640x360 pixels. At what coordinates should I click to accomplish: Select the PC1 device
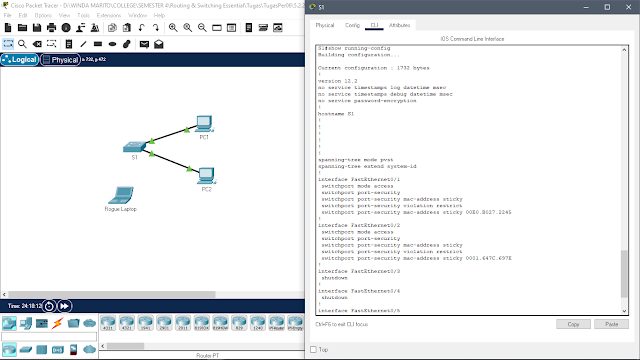click(x=204, y=124)
